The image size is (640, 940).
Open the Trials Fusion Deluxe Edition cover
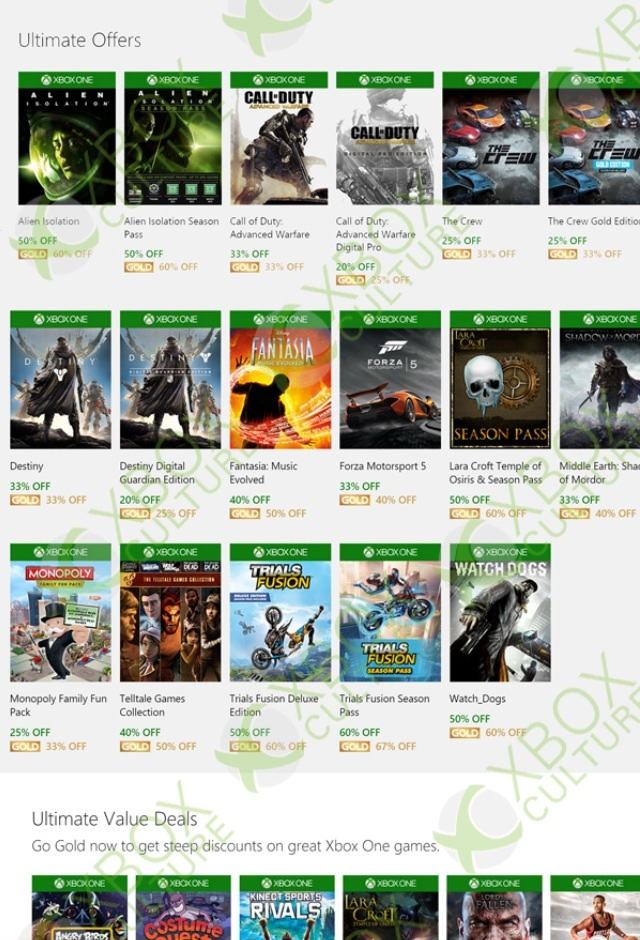pyautogui.click(x=280, y=613)
